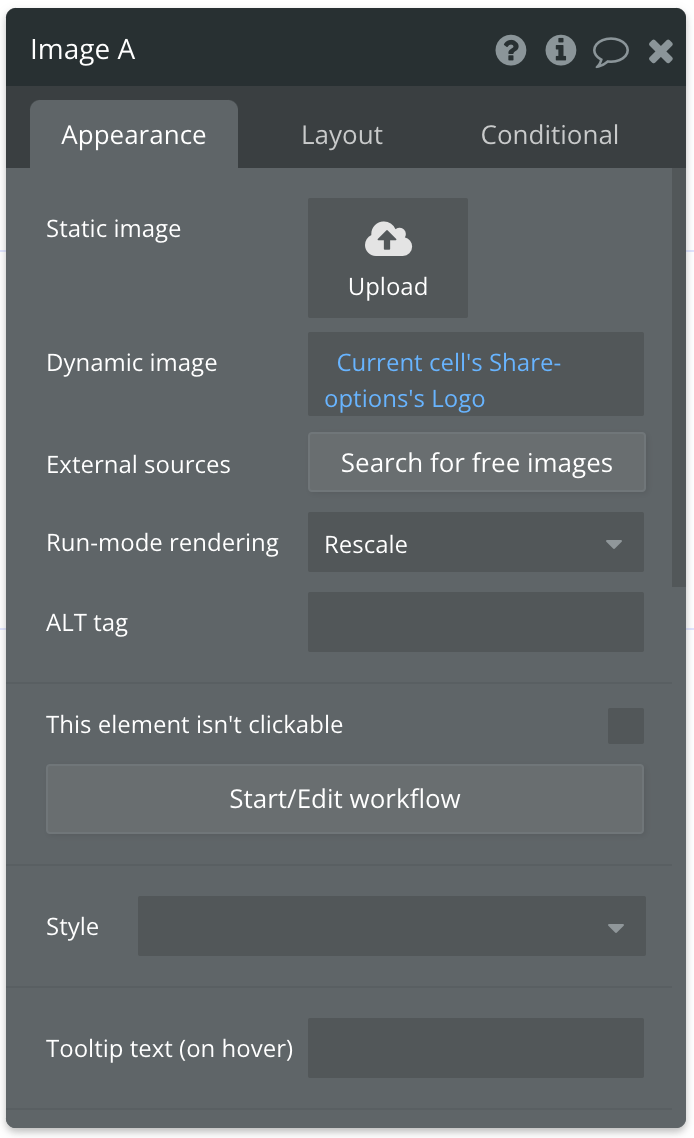Open the help question mark icon

[x=511, y=51]
